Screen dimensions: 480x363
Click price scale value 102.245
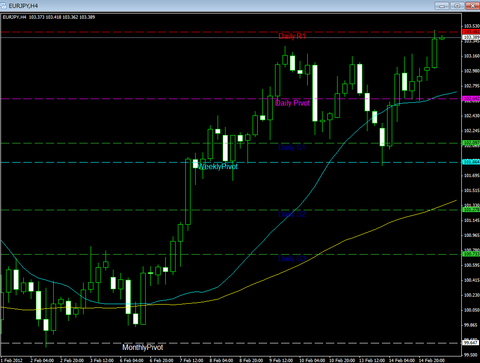point(472,131)
